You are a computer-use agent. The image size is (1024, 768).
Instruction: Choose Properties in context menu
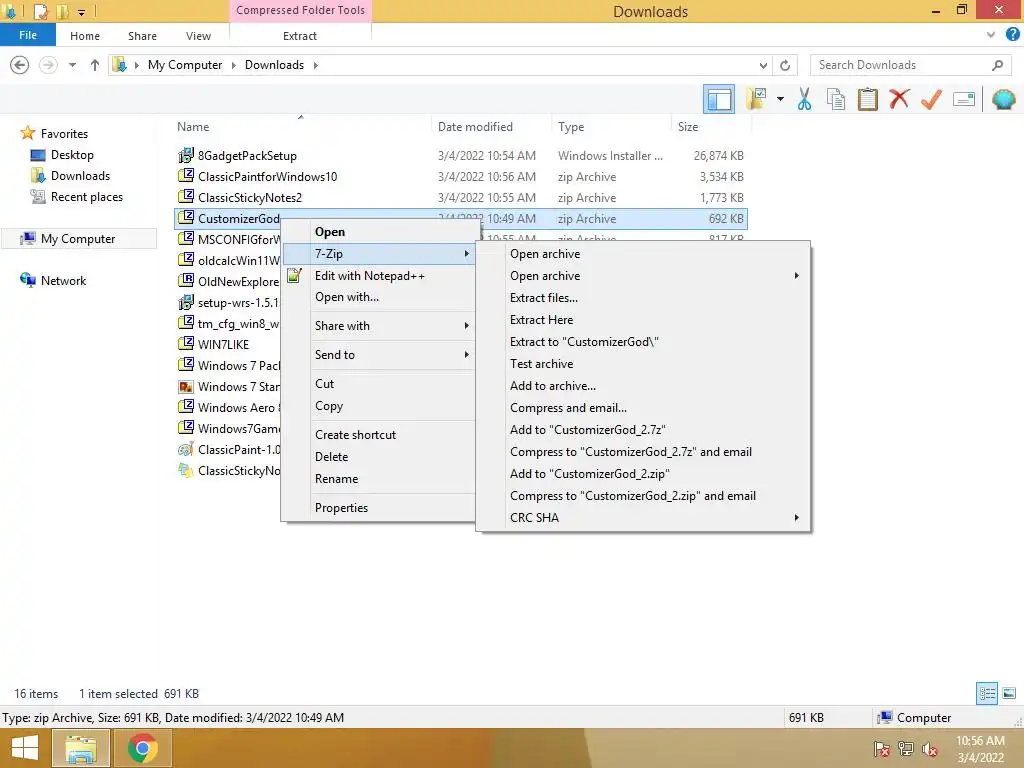(379, 507)
